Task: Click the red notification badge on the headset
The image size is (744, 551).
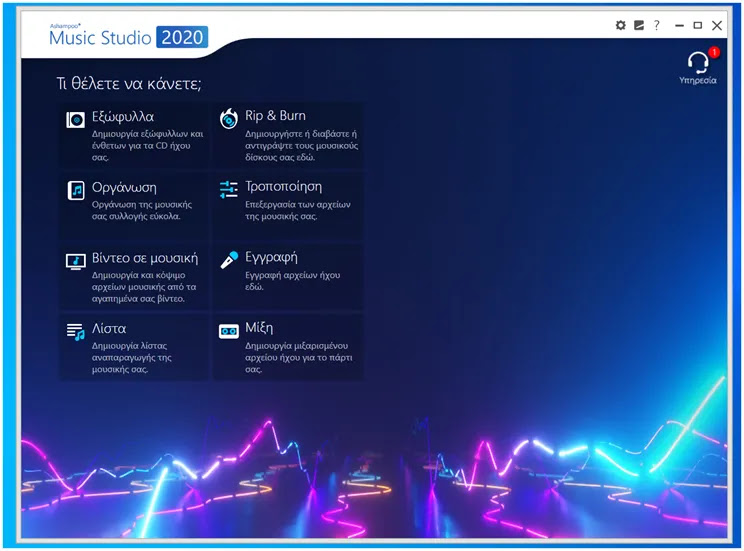Action: pos(714,52)
